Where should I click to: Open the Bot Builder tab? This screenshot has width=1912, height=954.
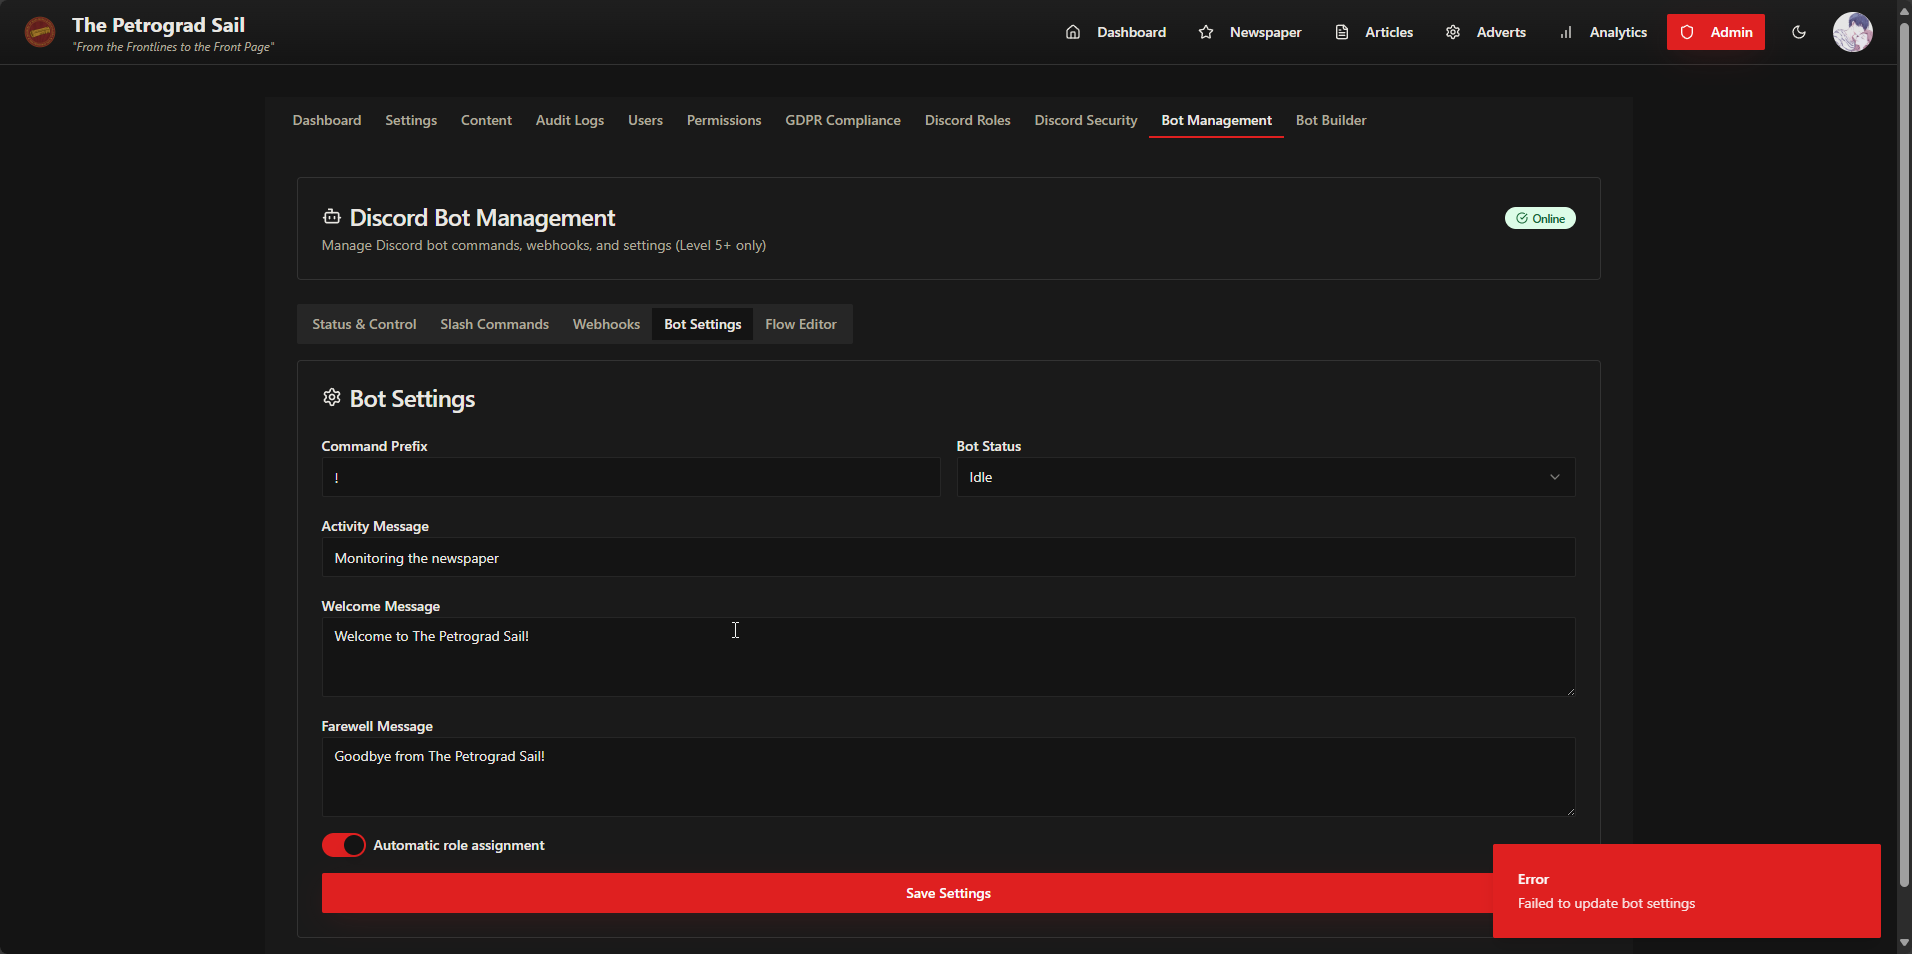pos(1331,120)
